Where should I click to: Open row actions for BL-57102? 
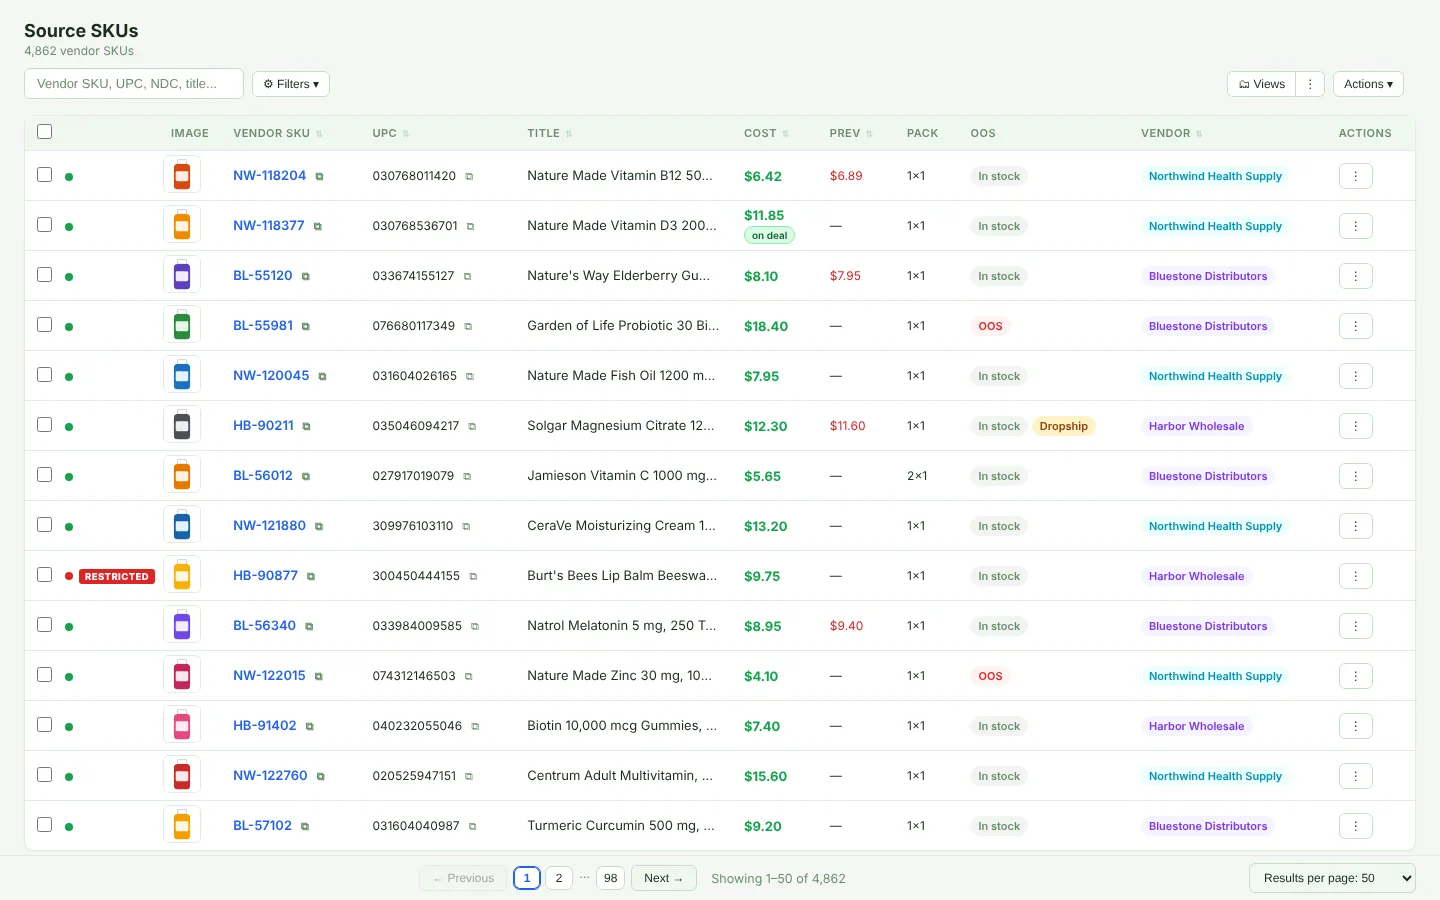pos(1355,826)
